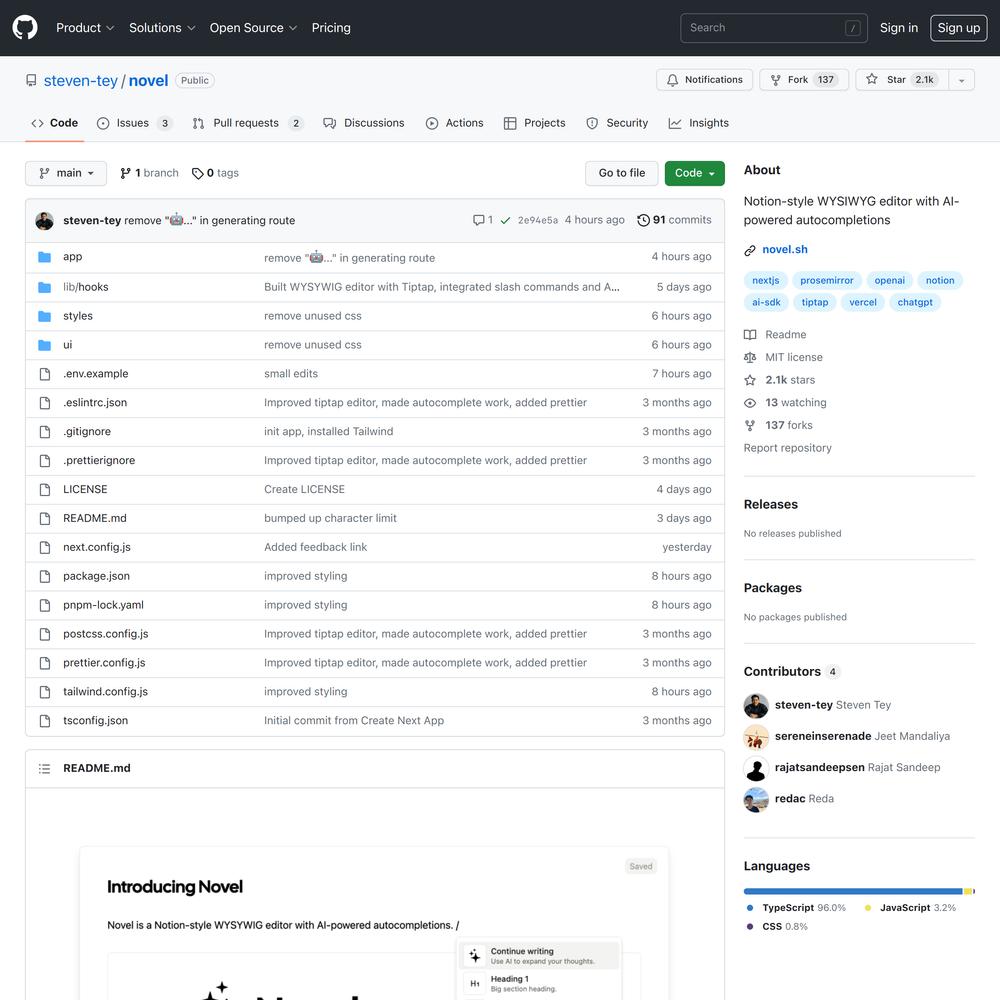Open the GitHub home logo
The width and height of the screenshot is (1000, 1000).
(25, 27)
